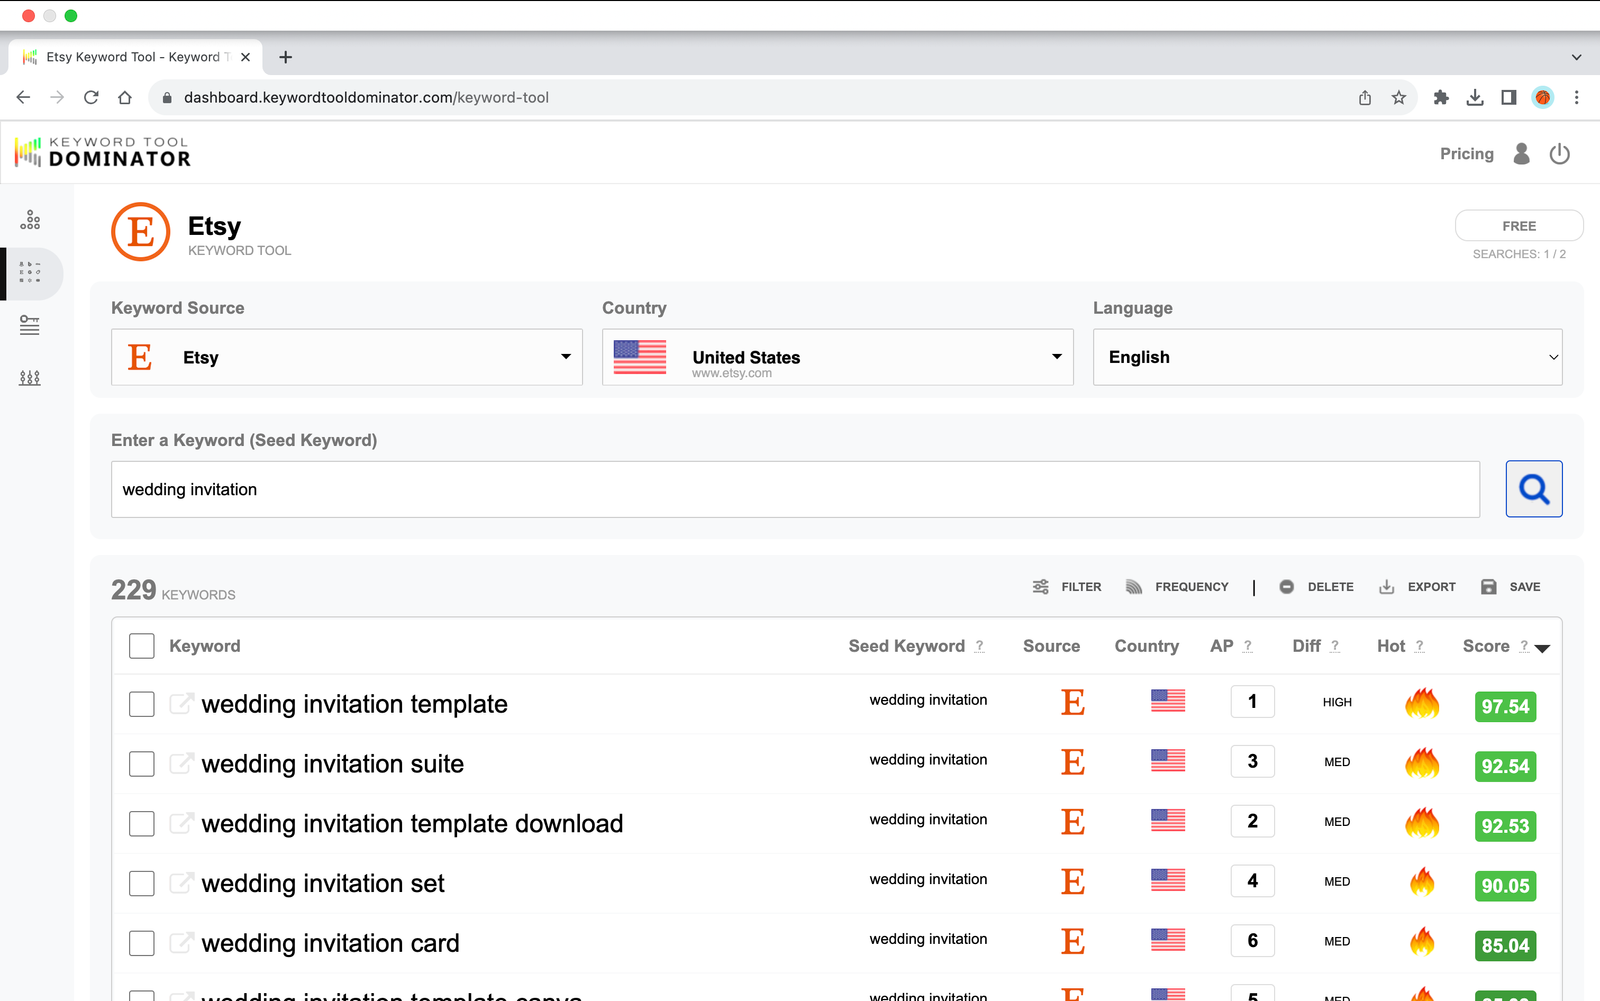Open the Keyword Source Etsy dropdown
1600x1001 pixels.
coord(347,357)
